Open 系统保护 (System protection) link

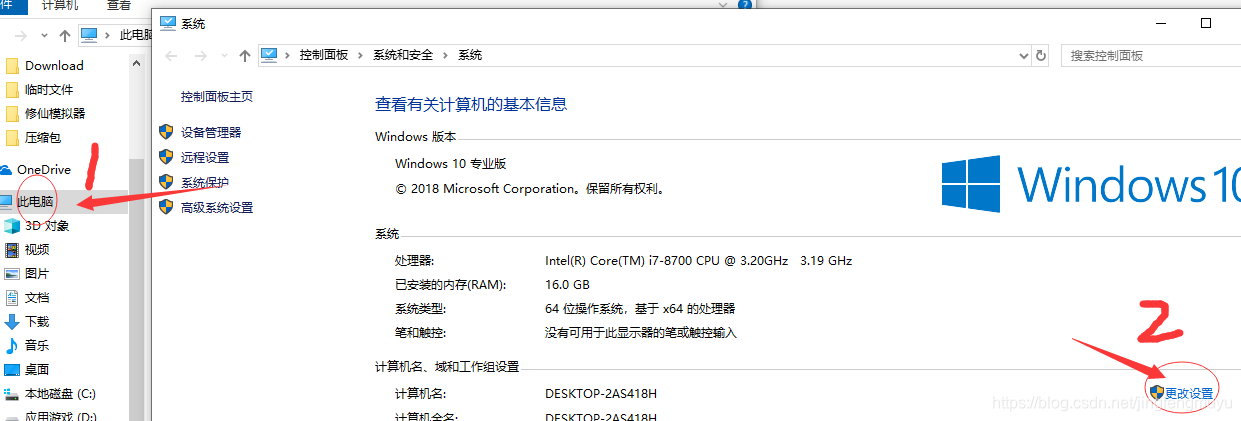pos(205,182)
